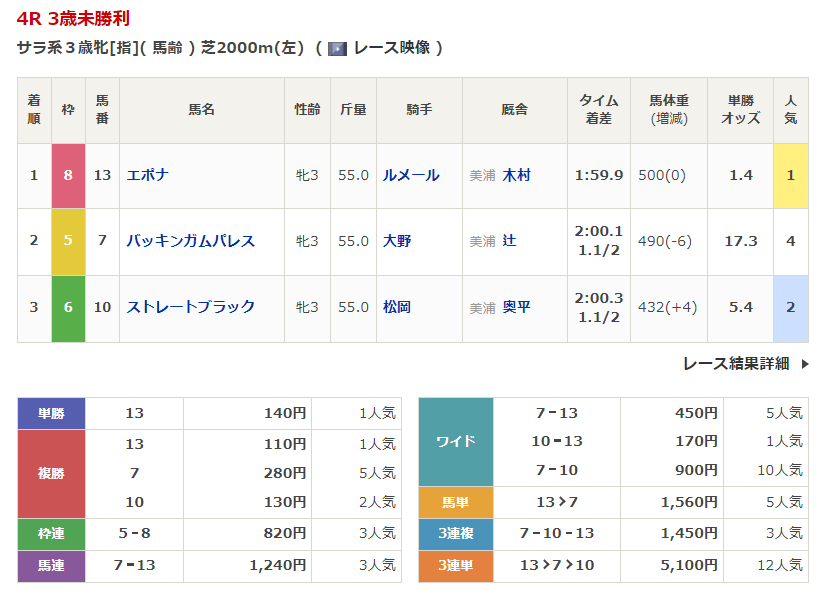Select the 3連単 payout label
Viewport: 825px width, 594px height.
455,566
